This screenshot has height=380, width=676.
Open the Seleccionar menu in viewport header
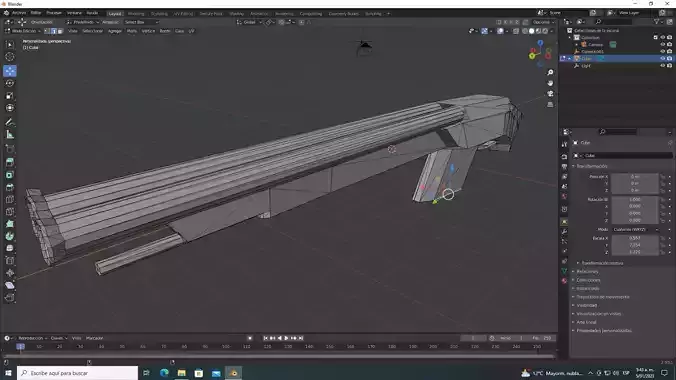93,31
